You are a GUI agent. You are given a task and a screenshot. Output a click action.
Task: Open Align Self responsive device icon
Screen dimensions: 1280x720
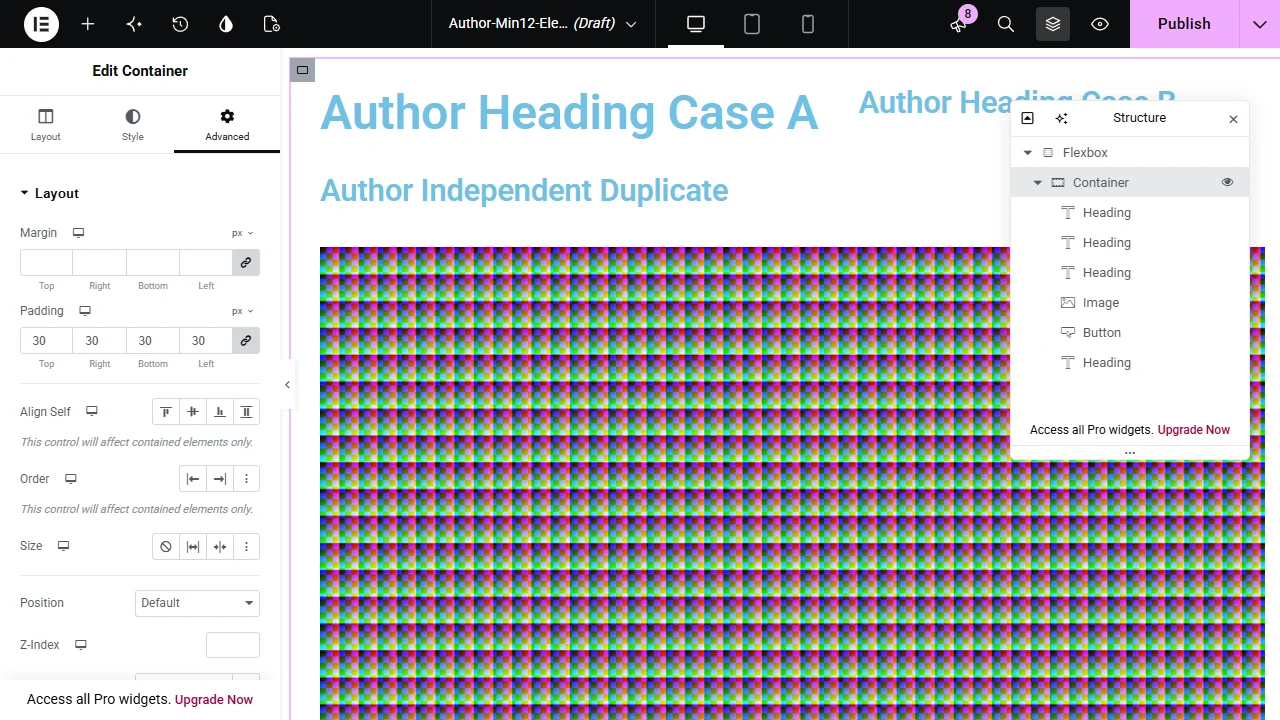click(92, 411)
